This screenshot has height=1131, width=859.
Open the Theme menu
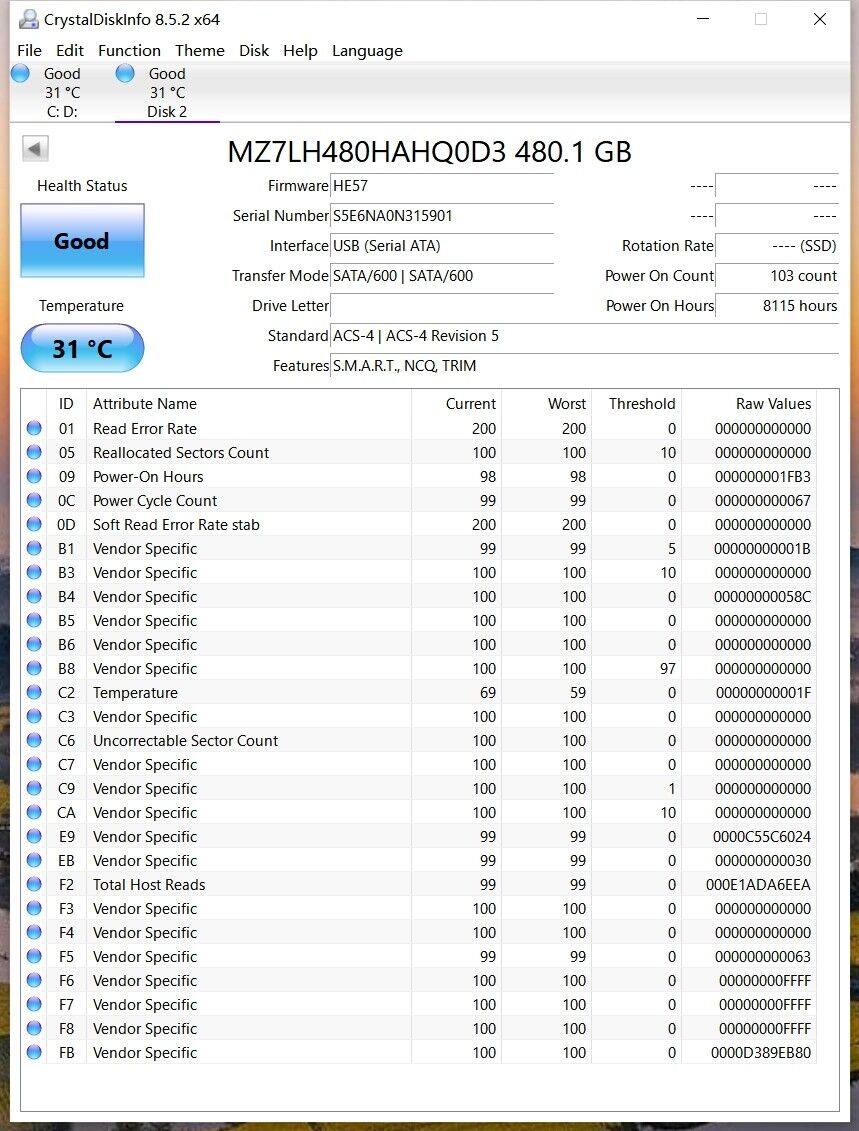pos(200,50)
